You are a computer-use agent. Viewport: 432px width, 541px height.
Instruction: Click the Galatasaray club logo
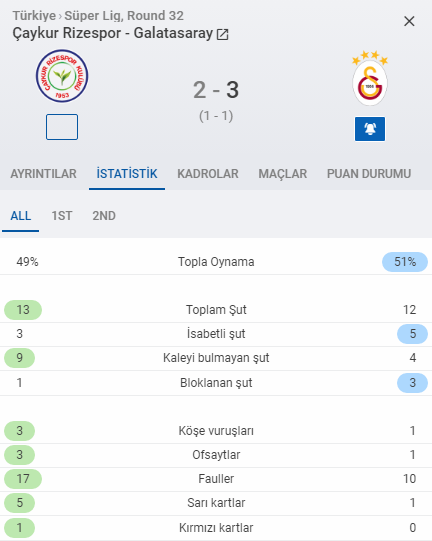click(370, 78)
